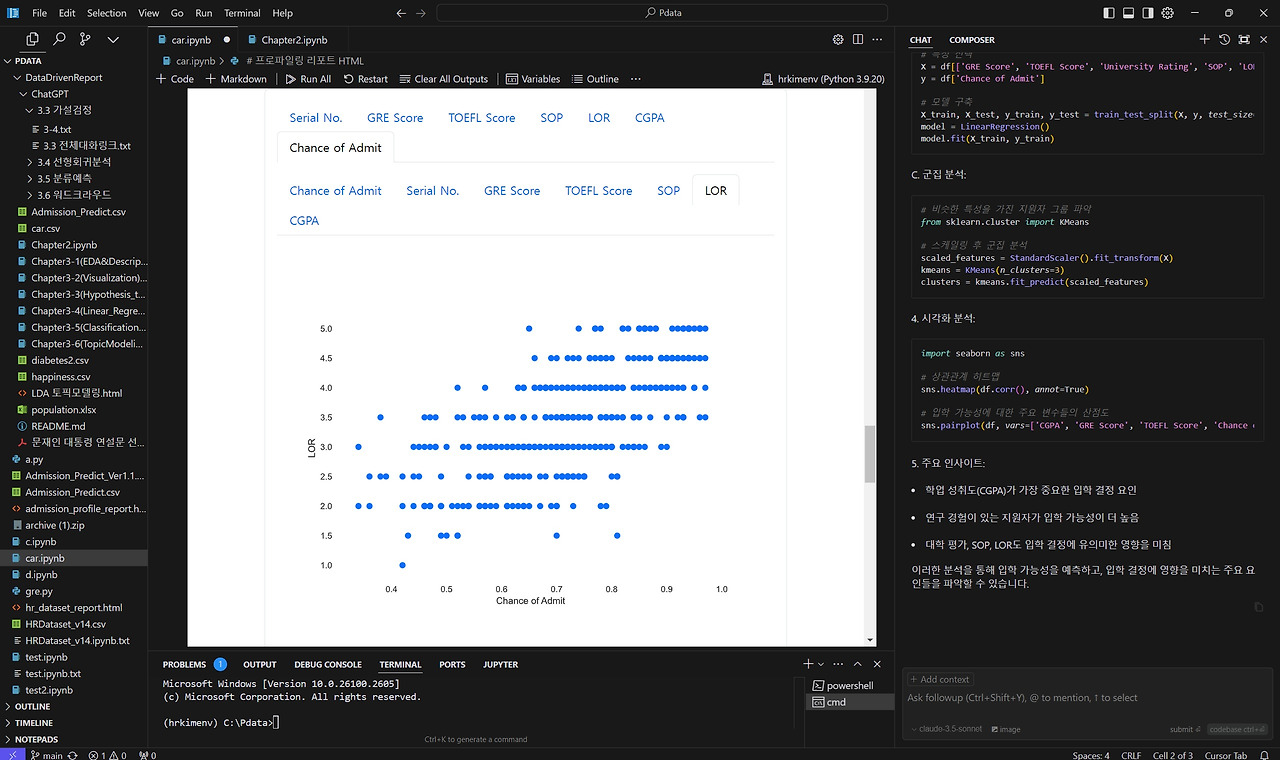Toggle the bottom panel layout icon
The width and height of the screenshot is (1280, 760).
[1128, 13]
